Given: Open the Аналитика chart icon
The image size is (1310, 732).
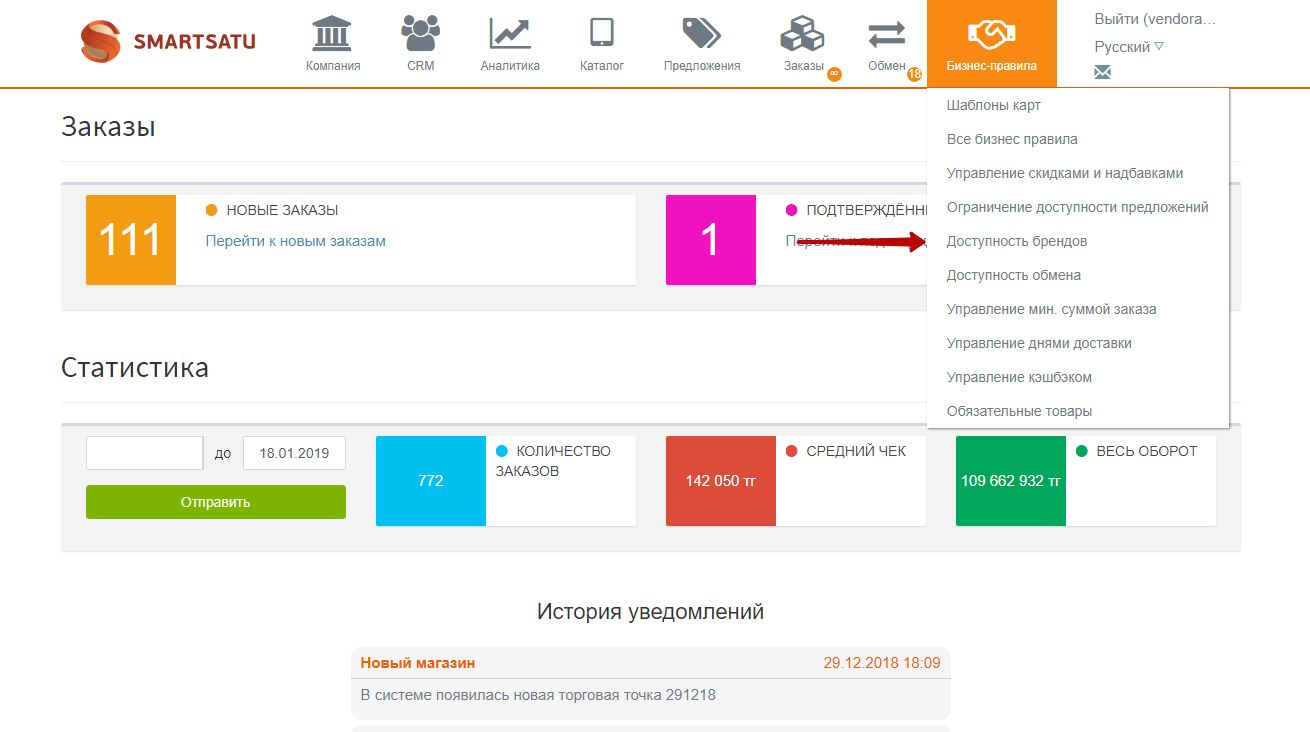Looking at the screenshot, I should pos(509,33).
